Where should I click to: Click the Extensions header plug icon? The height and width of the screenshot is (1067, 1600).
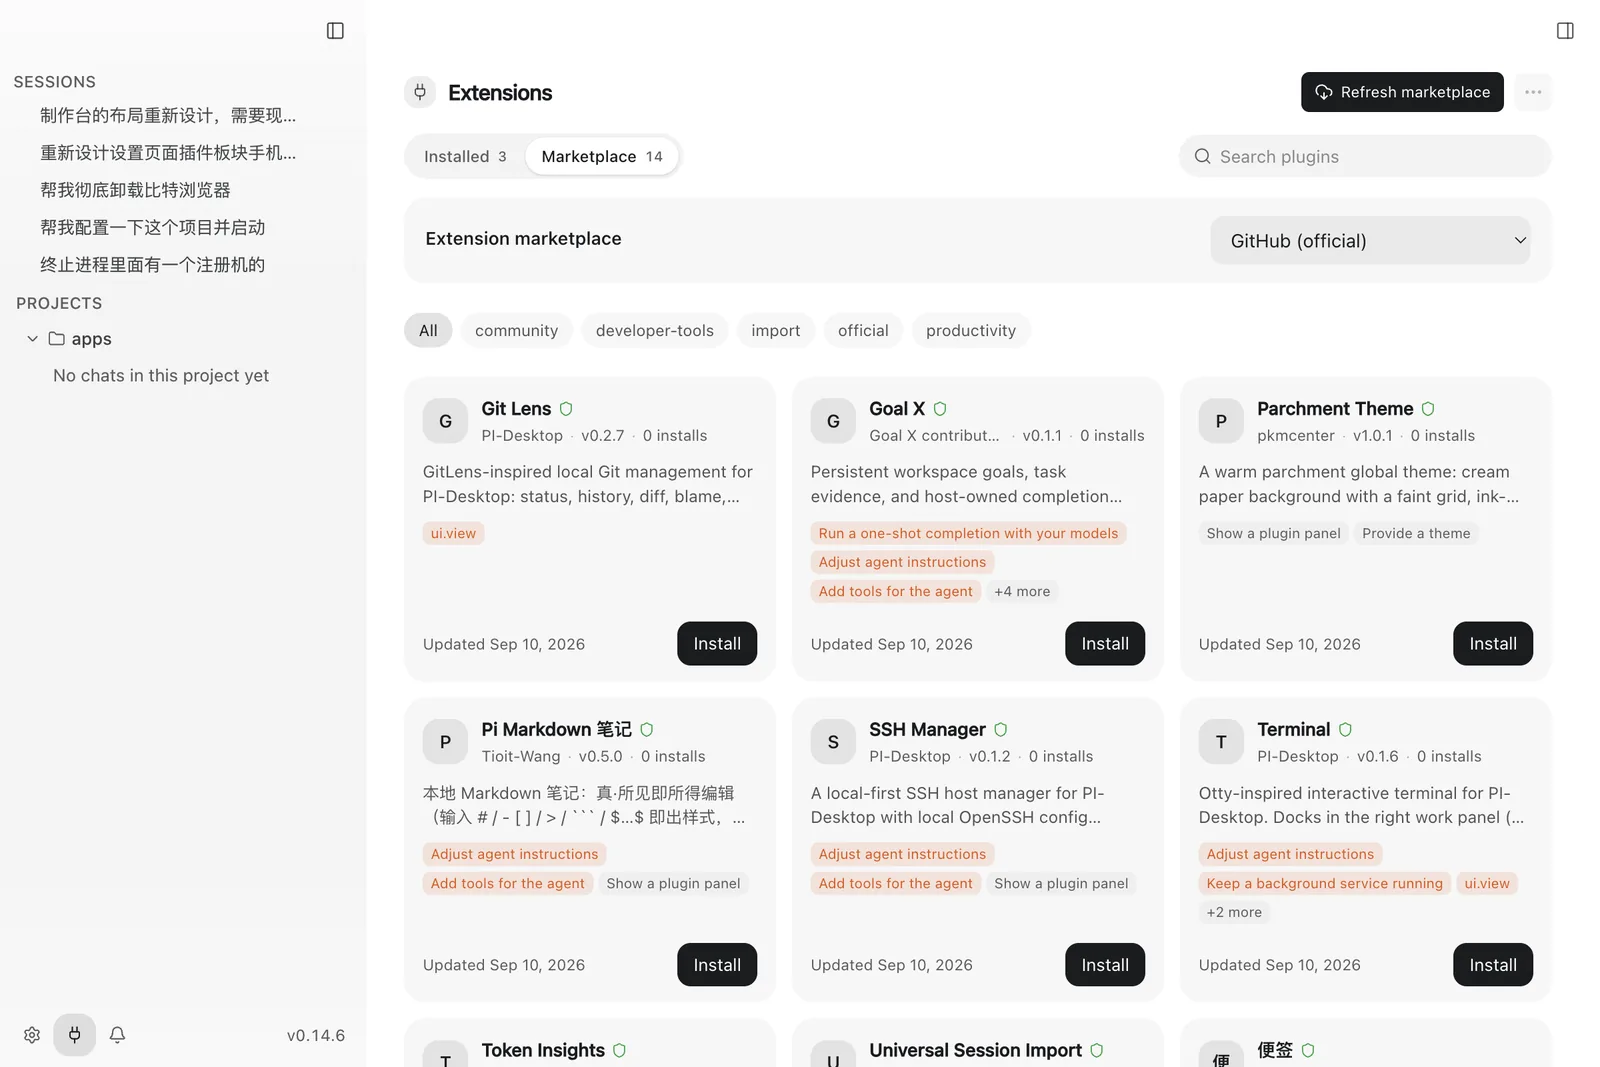click(x=420, y=92)
